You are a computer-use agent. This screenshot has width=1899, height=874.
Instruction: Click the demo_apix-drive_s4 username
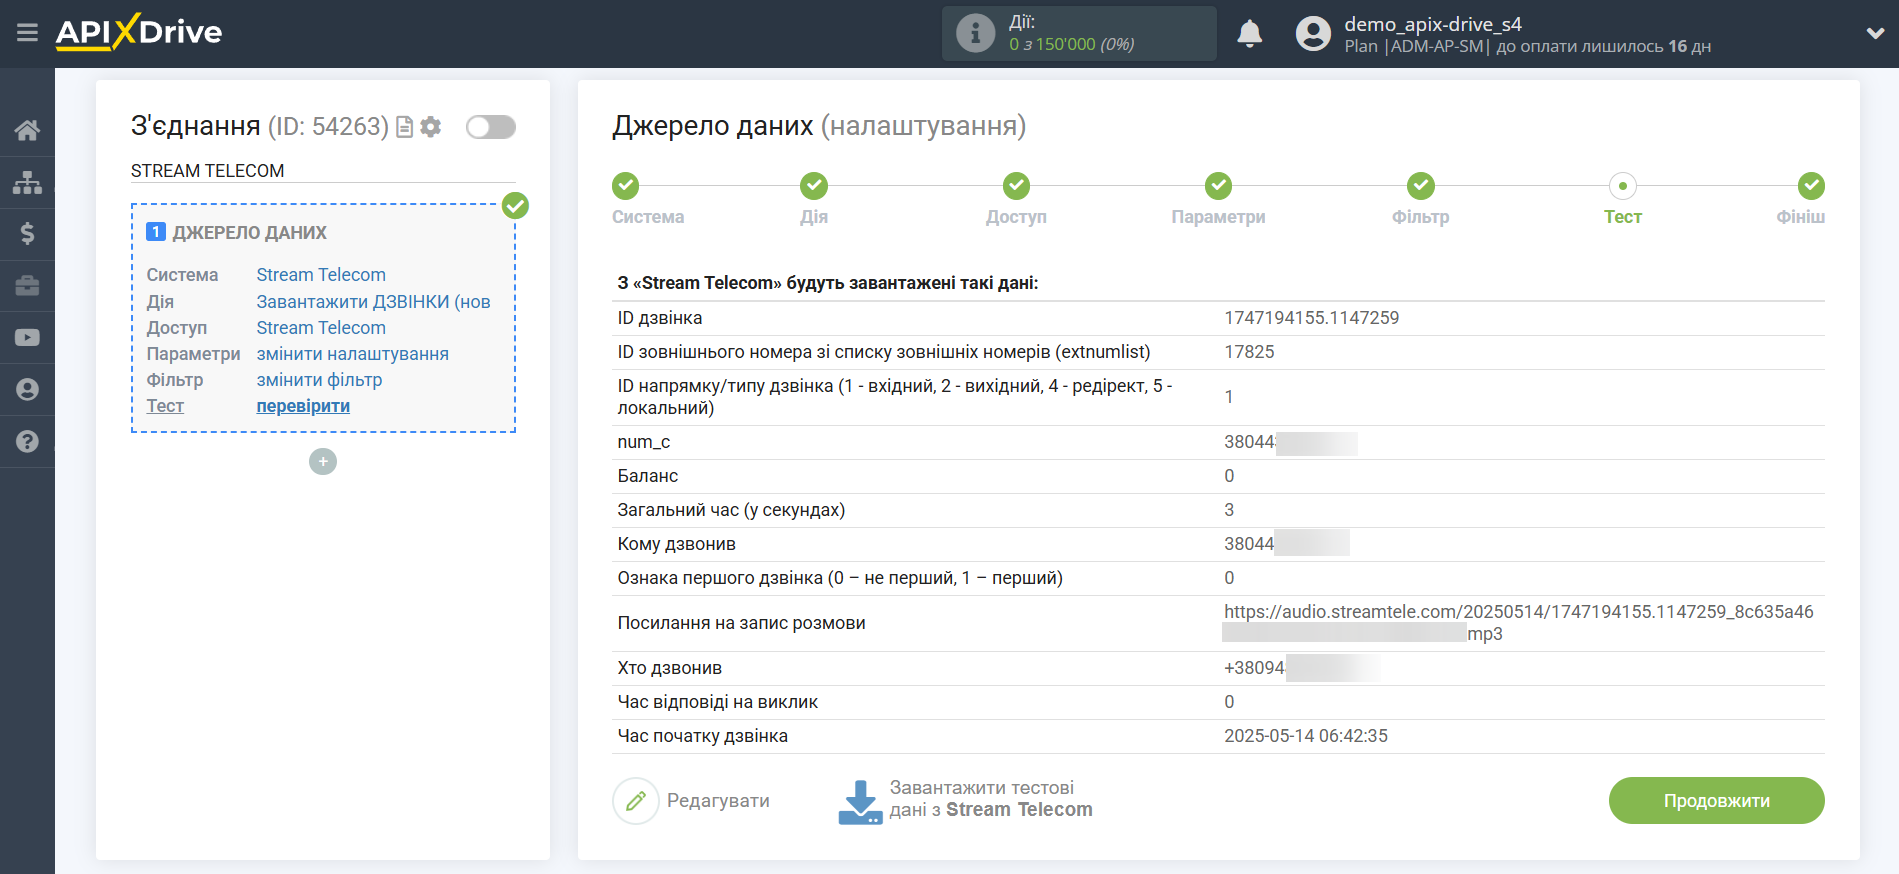(x=1432, y=24)
